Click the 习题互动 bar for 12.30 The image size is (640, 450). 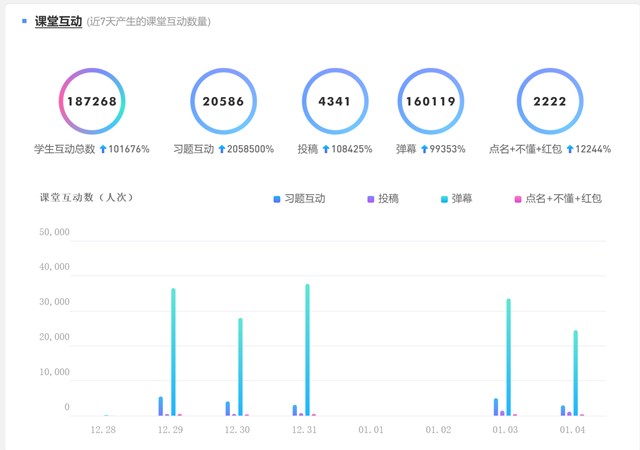[228, 409]
